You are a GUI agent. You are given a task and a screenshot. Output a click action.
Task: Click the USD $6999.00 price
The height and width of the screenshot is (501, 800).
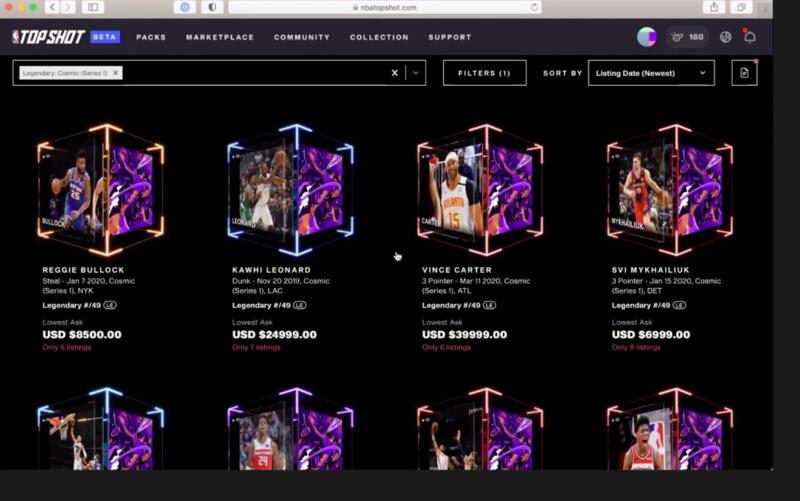tap(651, 335)
